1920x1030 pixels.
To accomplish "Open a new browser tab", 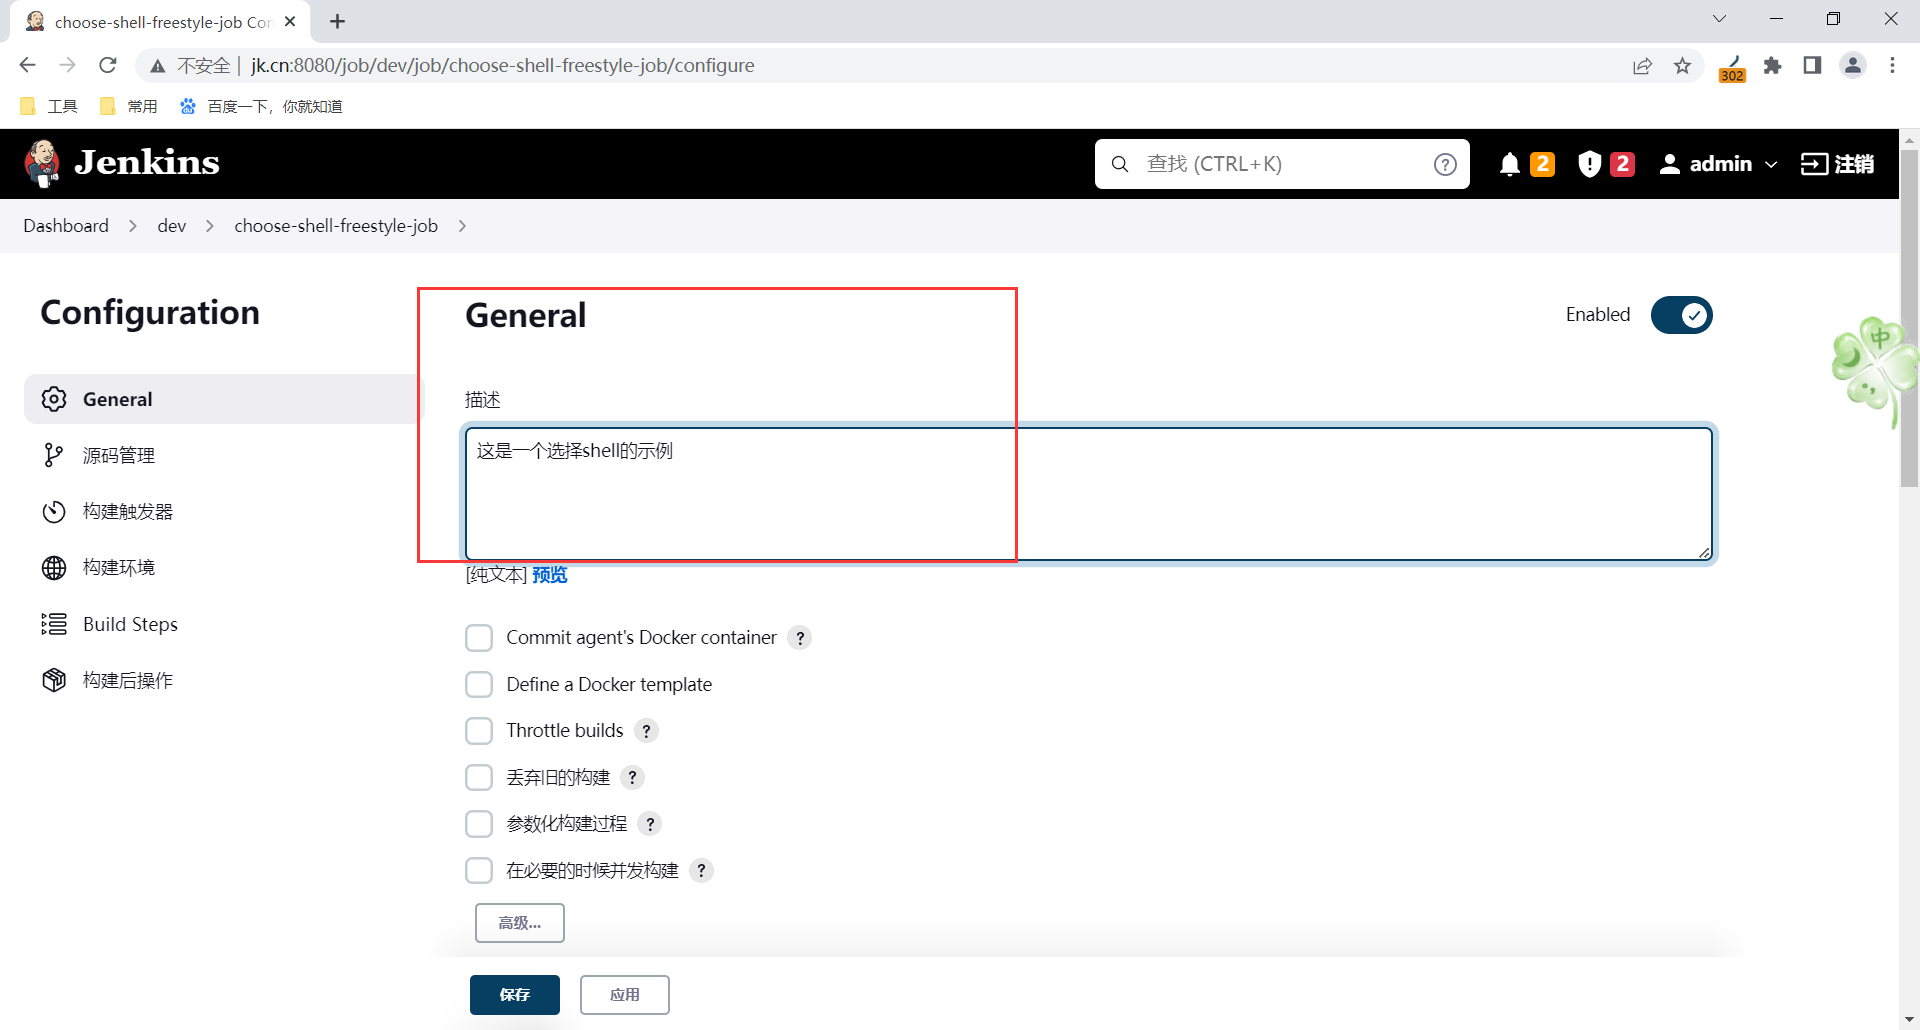I will 338,21.
